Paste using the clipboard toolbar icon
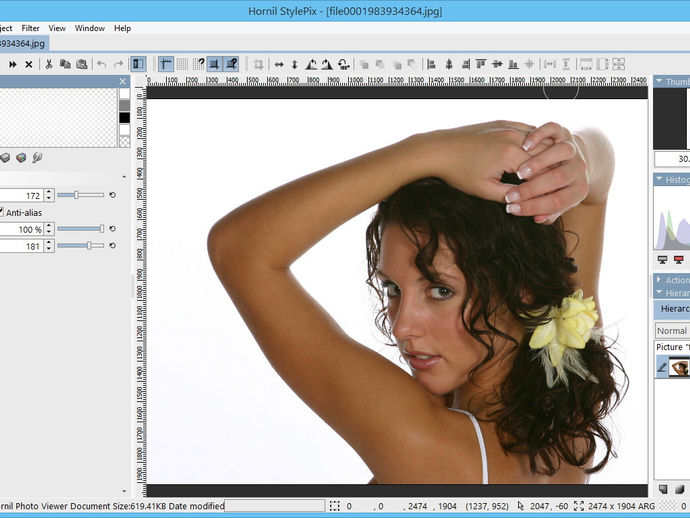The width and height of the screenshot is (690, 518). 82,64
